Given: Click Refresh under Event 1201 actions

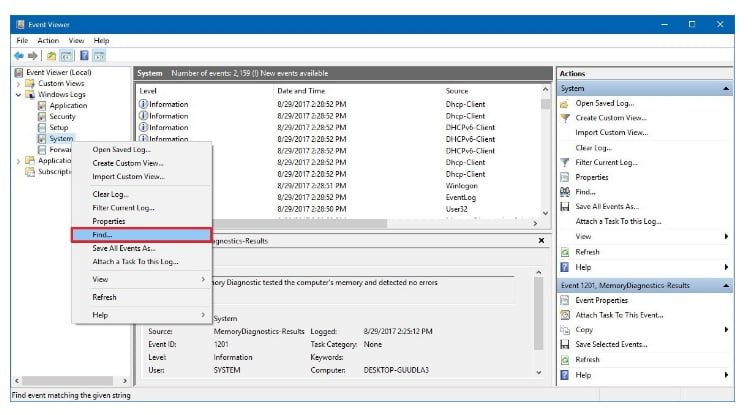Looking at the screenshot, I should [x=587, y=360].
